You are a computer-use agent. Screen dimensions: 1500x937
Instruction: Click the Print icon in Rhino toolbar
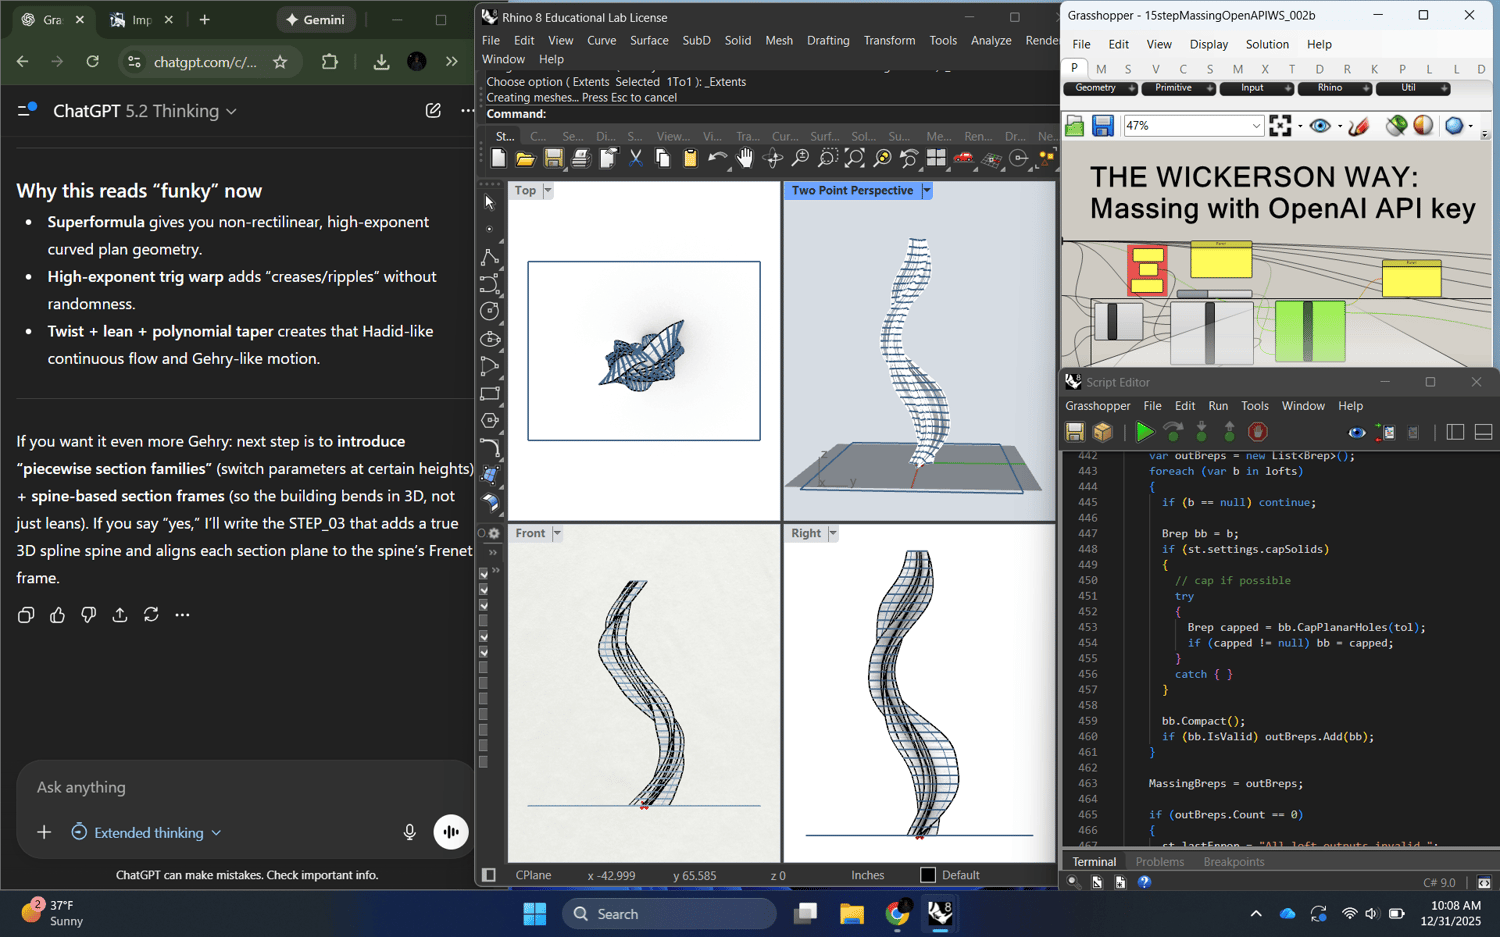[x=580, y=159]
